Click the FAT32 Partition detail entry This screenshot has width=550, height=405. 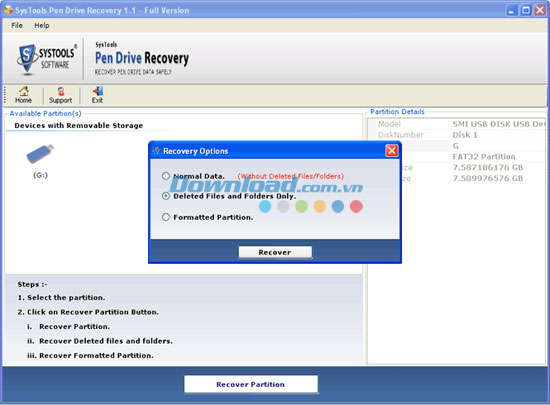(x=484, y=157)
